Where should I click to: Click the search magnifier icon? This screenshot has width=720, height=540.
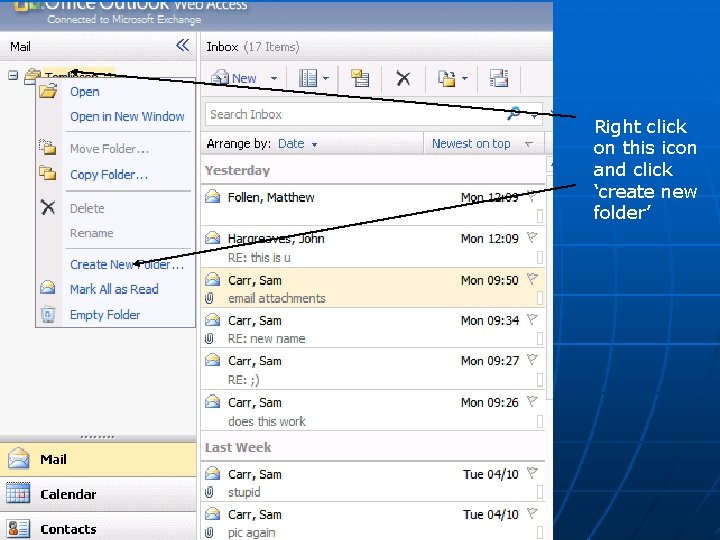[x=513, y=113]
